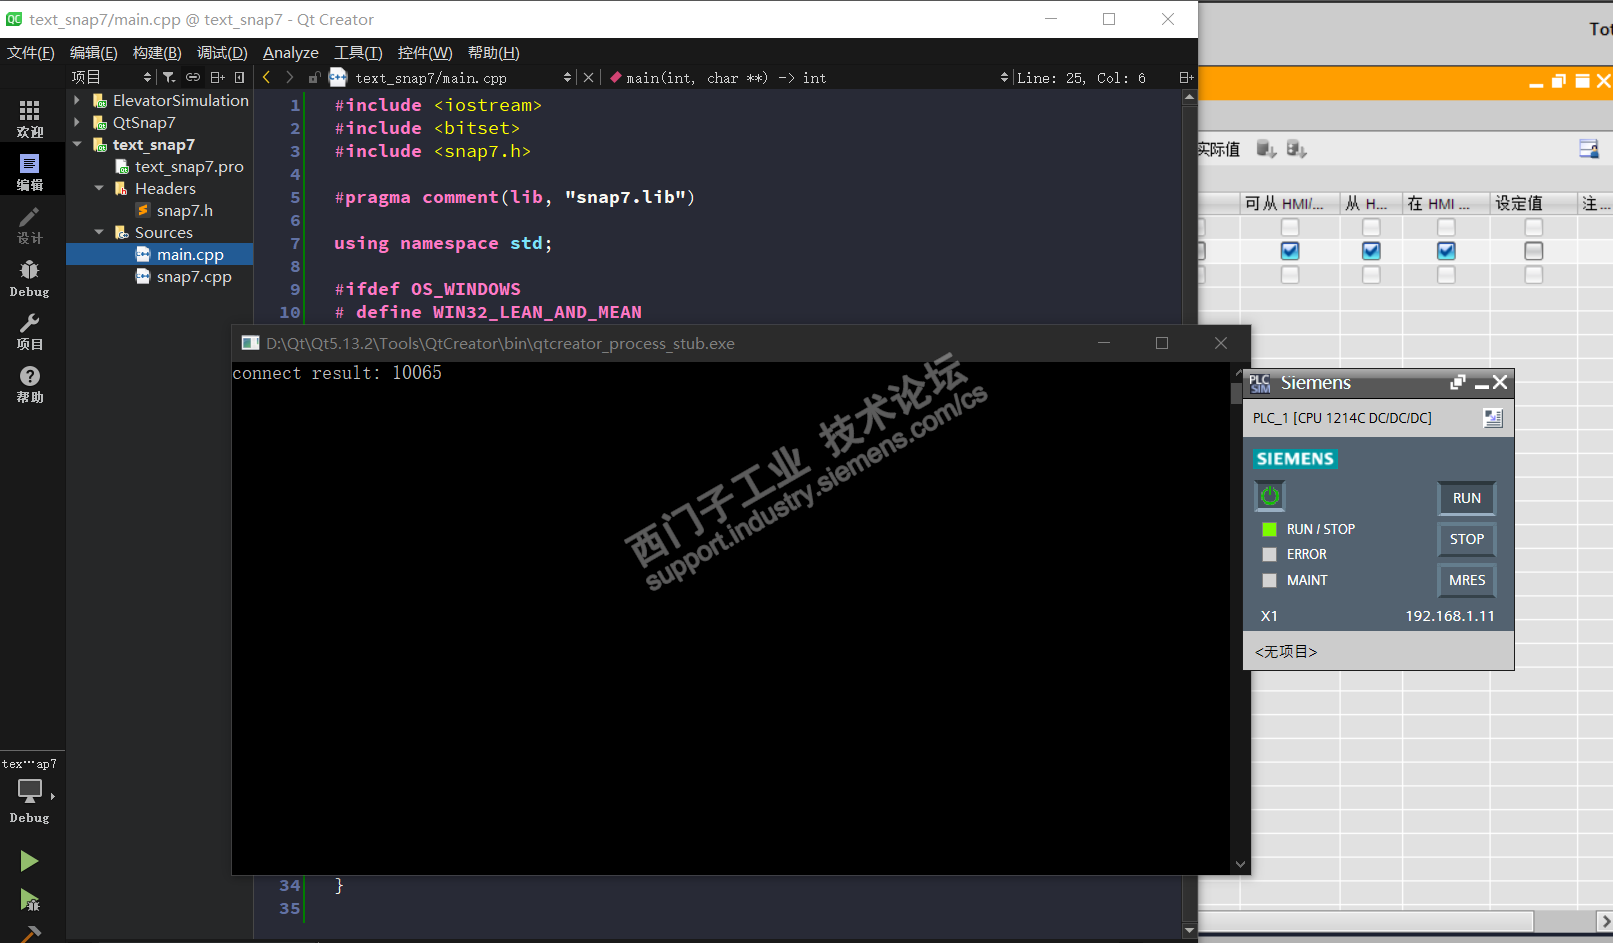Screen dimensions: 1613x943
Task: Click the PLCSIM power button
Action: click(1270, 496)
